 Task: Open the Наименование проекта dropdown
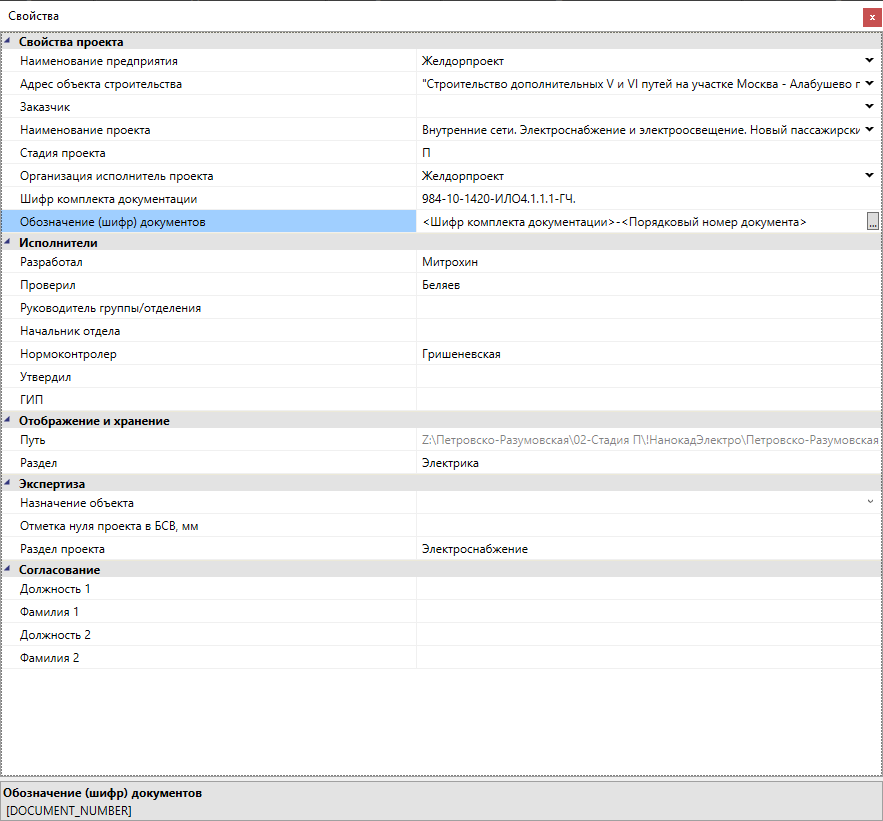tap(870, 130)
